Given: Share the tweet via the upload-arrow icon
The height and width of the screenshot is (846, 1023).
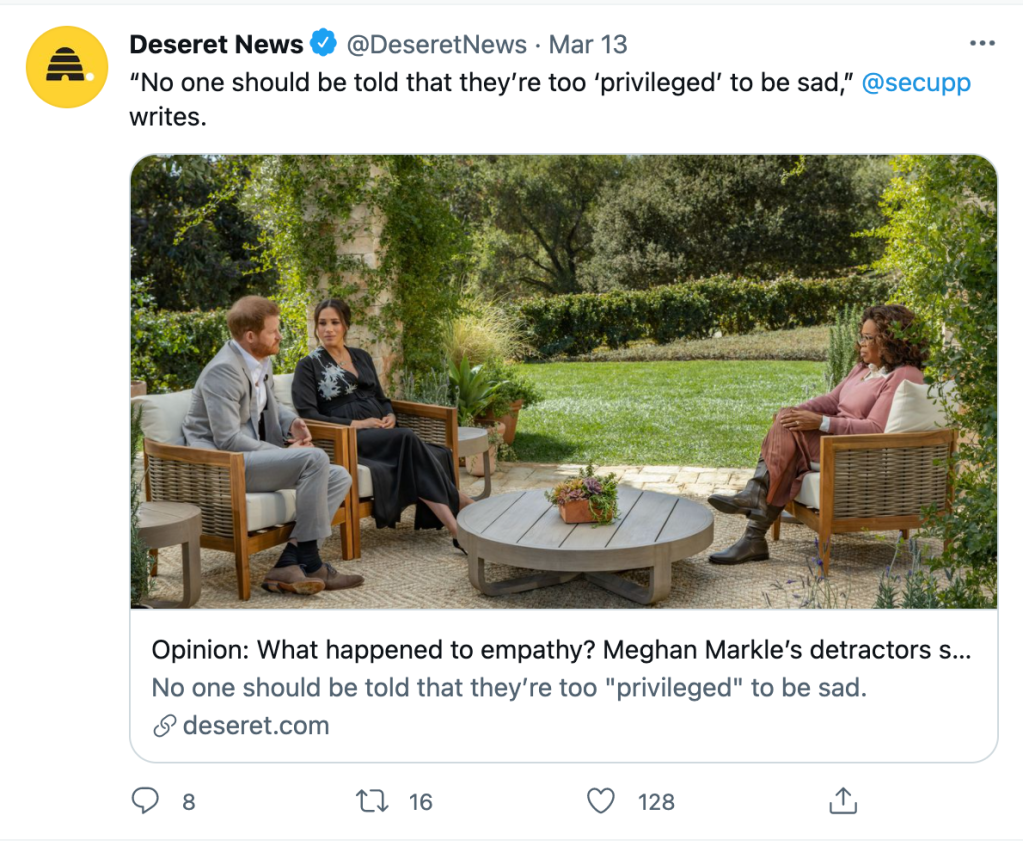Looking at the screenshot, I should click(x=843, y=801).
